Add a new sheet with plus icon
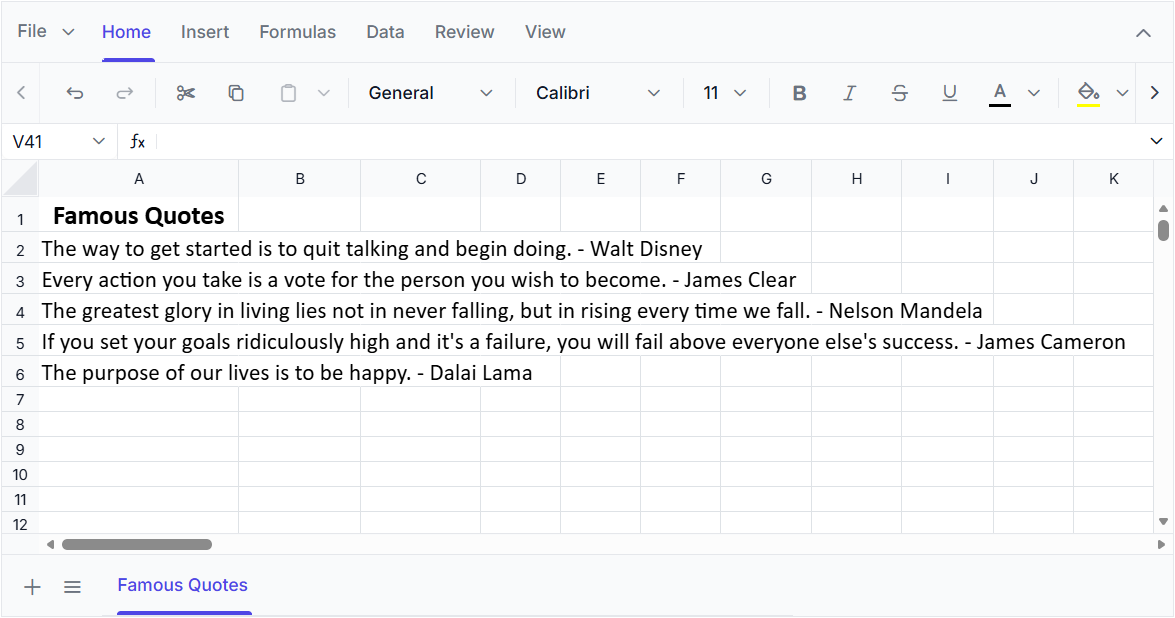1175x618 pixels. (32, 587)
